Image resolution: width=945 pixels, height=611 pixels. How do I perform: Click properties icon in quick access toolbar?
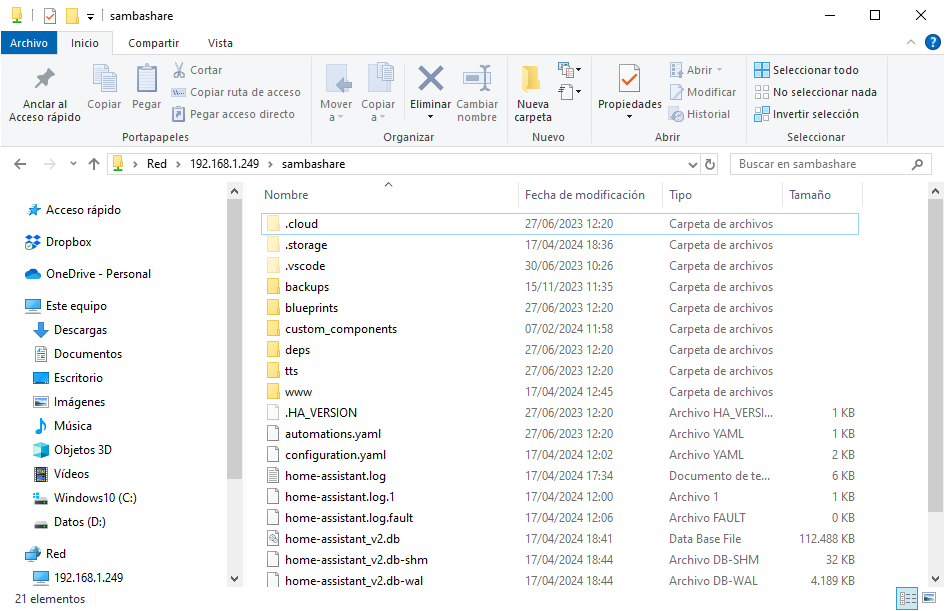[50, 16]
